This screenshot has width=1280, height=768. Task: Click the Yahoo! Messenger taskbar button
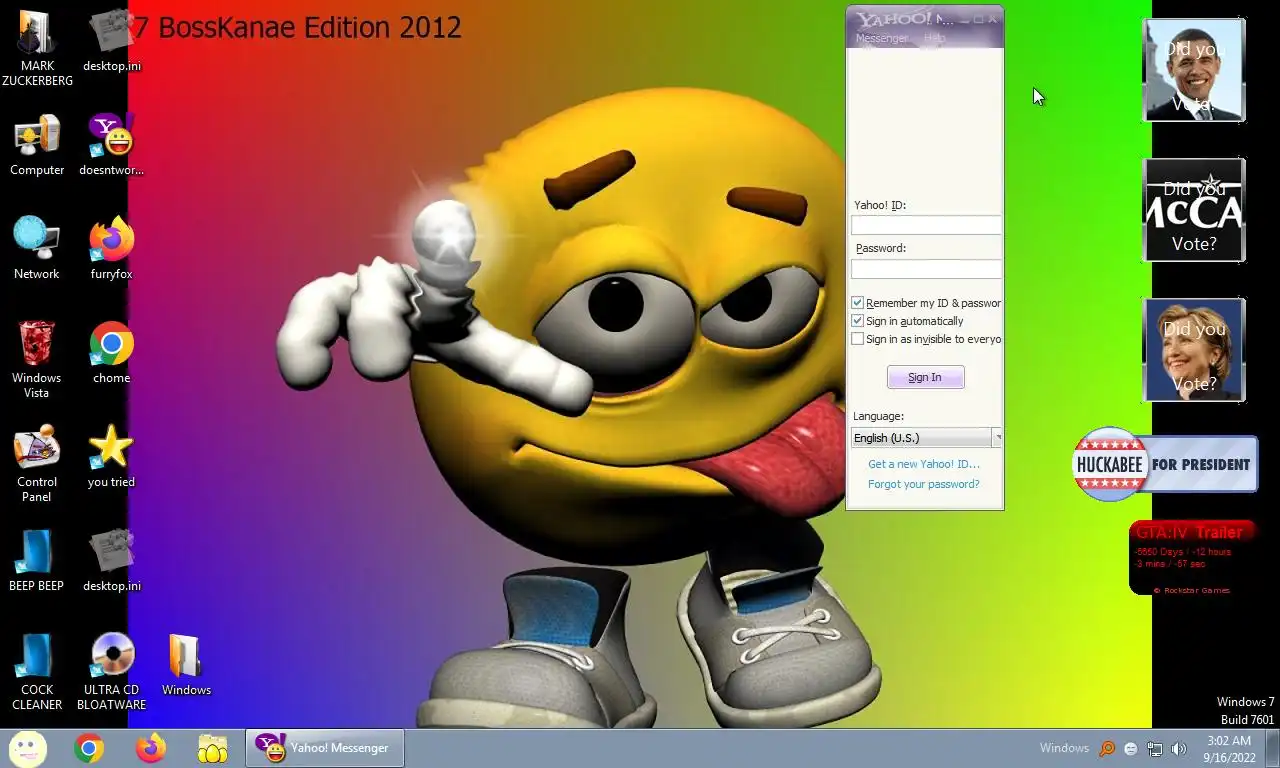325,748
